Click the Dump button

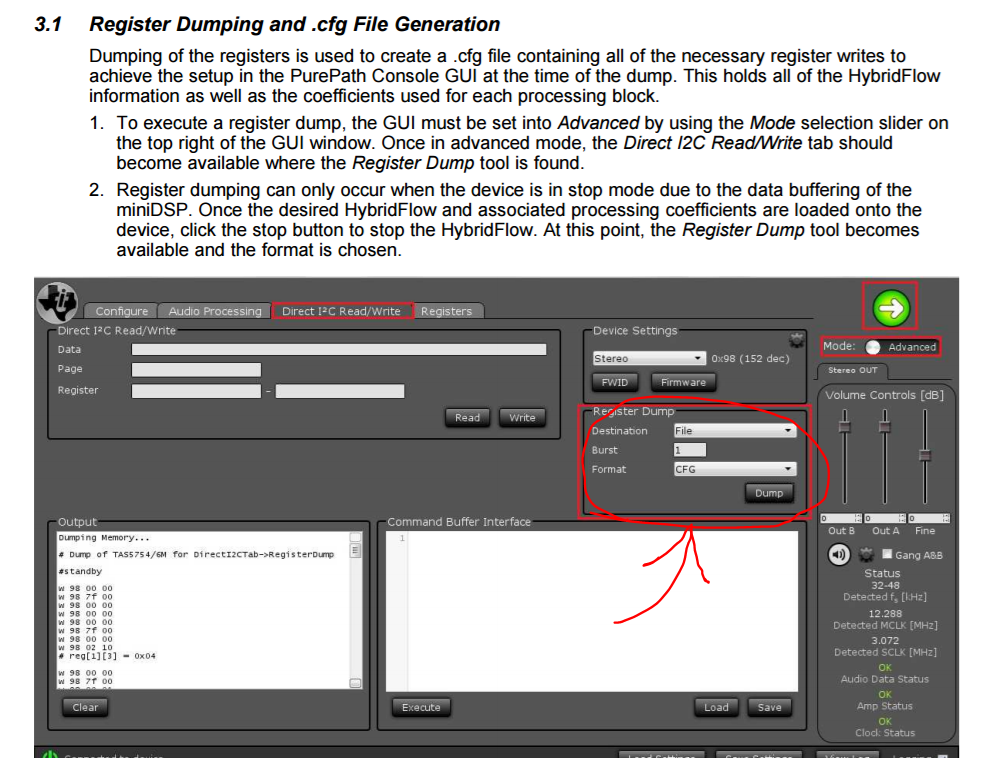(x=769, y=493)
